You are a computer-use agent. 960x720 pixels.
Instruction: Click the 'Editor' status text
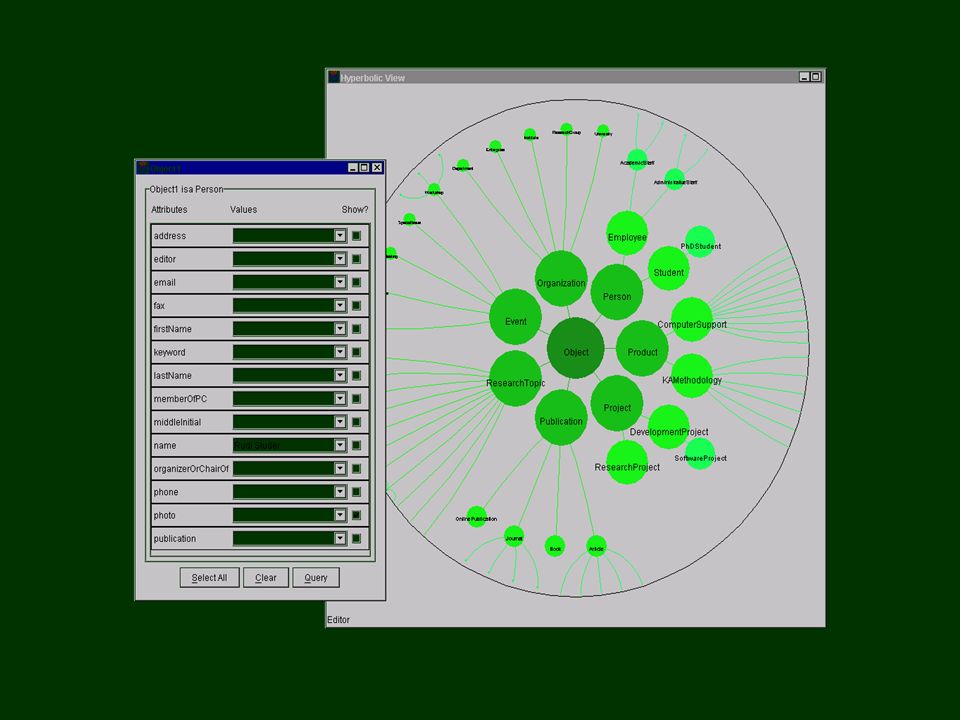339,620
